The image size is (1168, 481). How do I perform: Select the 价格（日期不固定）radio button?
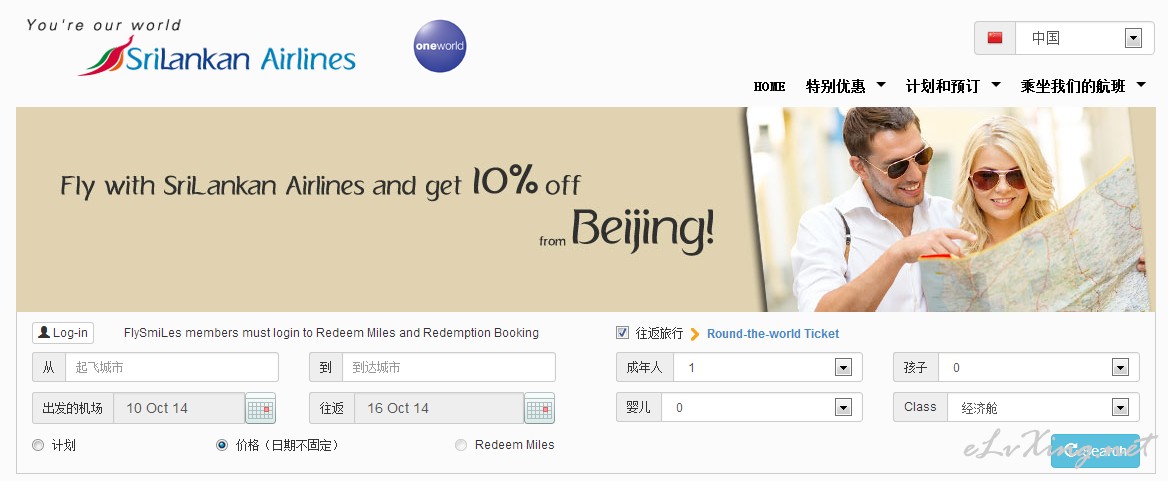click(222, 445)
